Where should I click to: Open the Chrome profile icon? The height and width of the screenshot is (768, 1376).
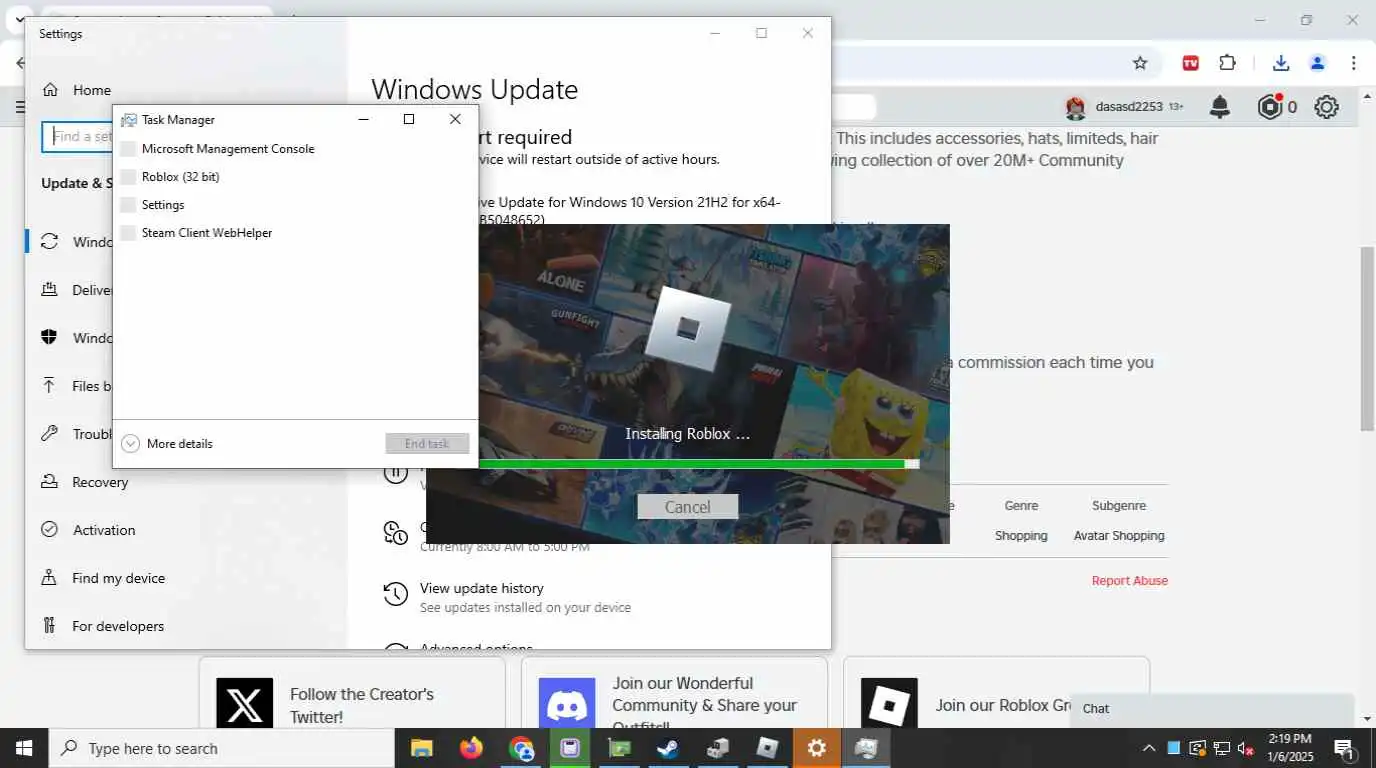1317,63
